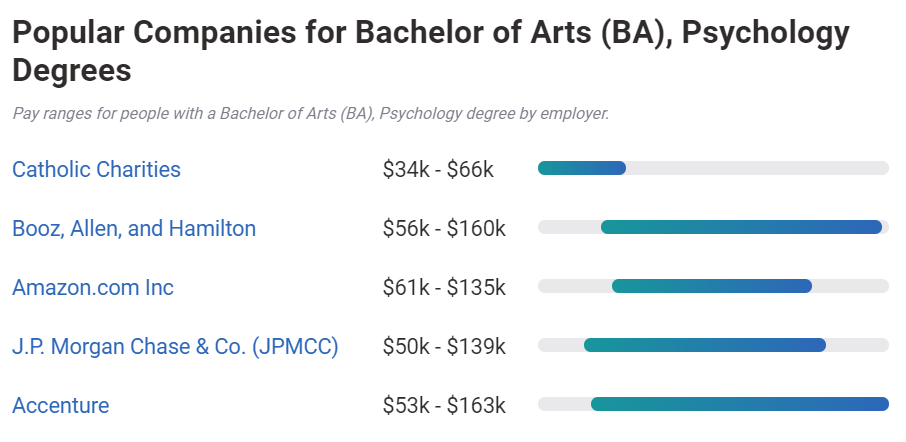The width and height of the screenshot is (906, 442).
Task: Visit the J.P. Morgan Chase & Co. link
Action: (x=175, y=347)
